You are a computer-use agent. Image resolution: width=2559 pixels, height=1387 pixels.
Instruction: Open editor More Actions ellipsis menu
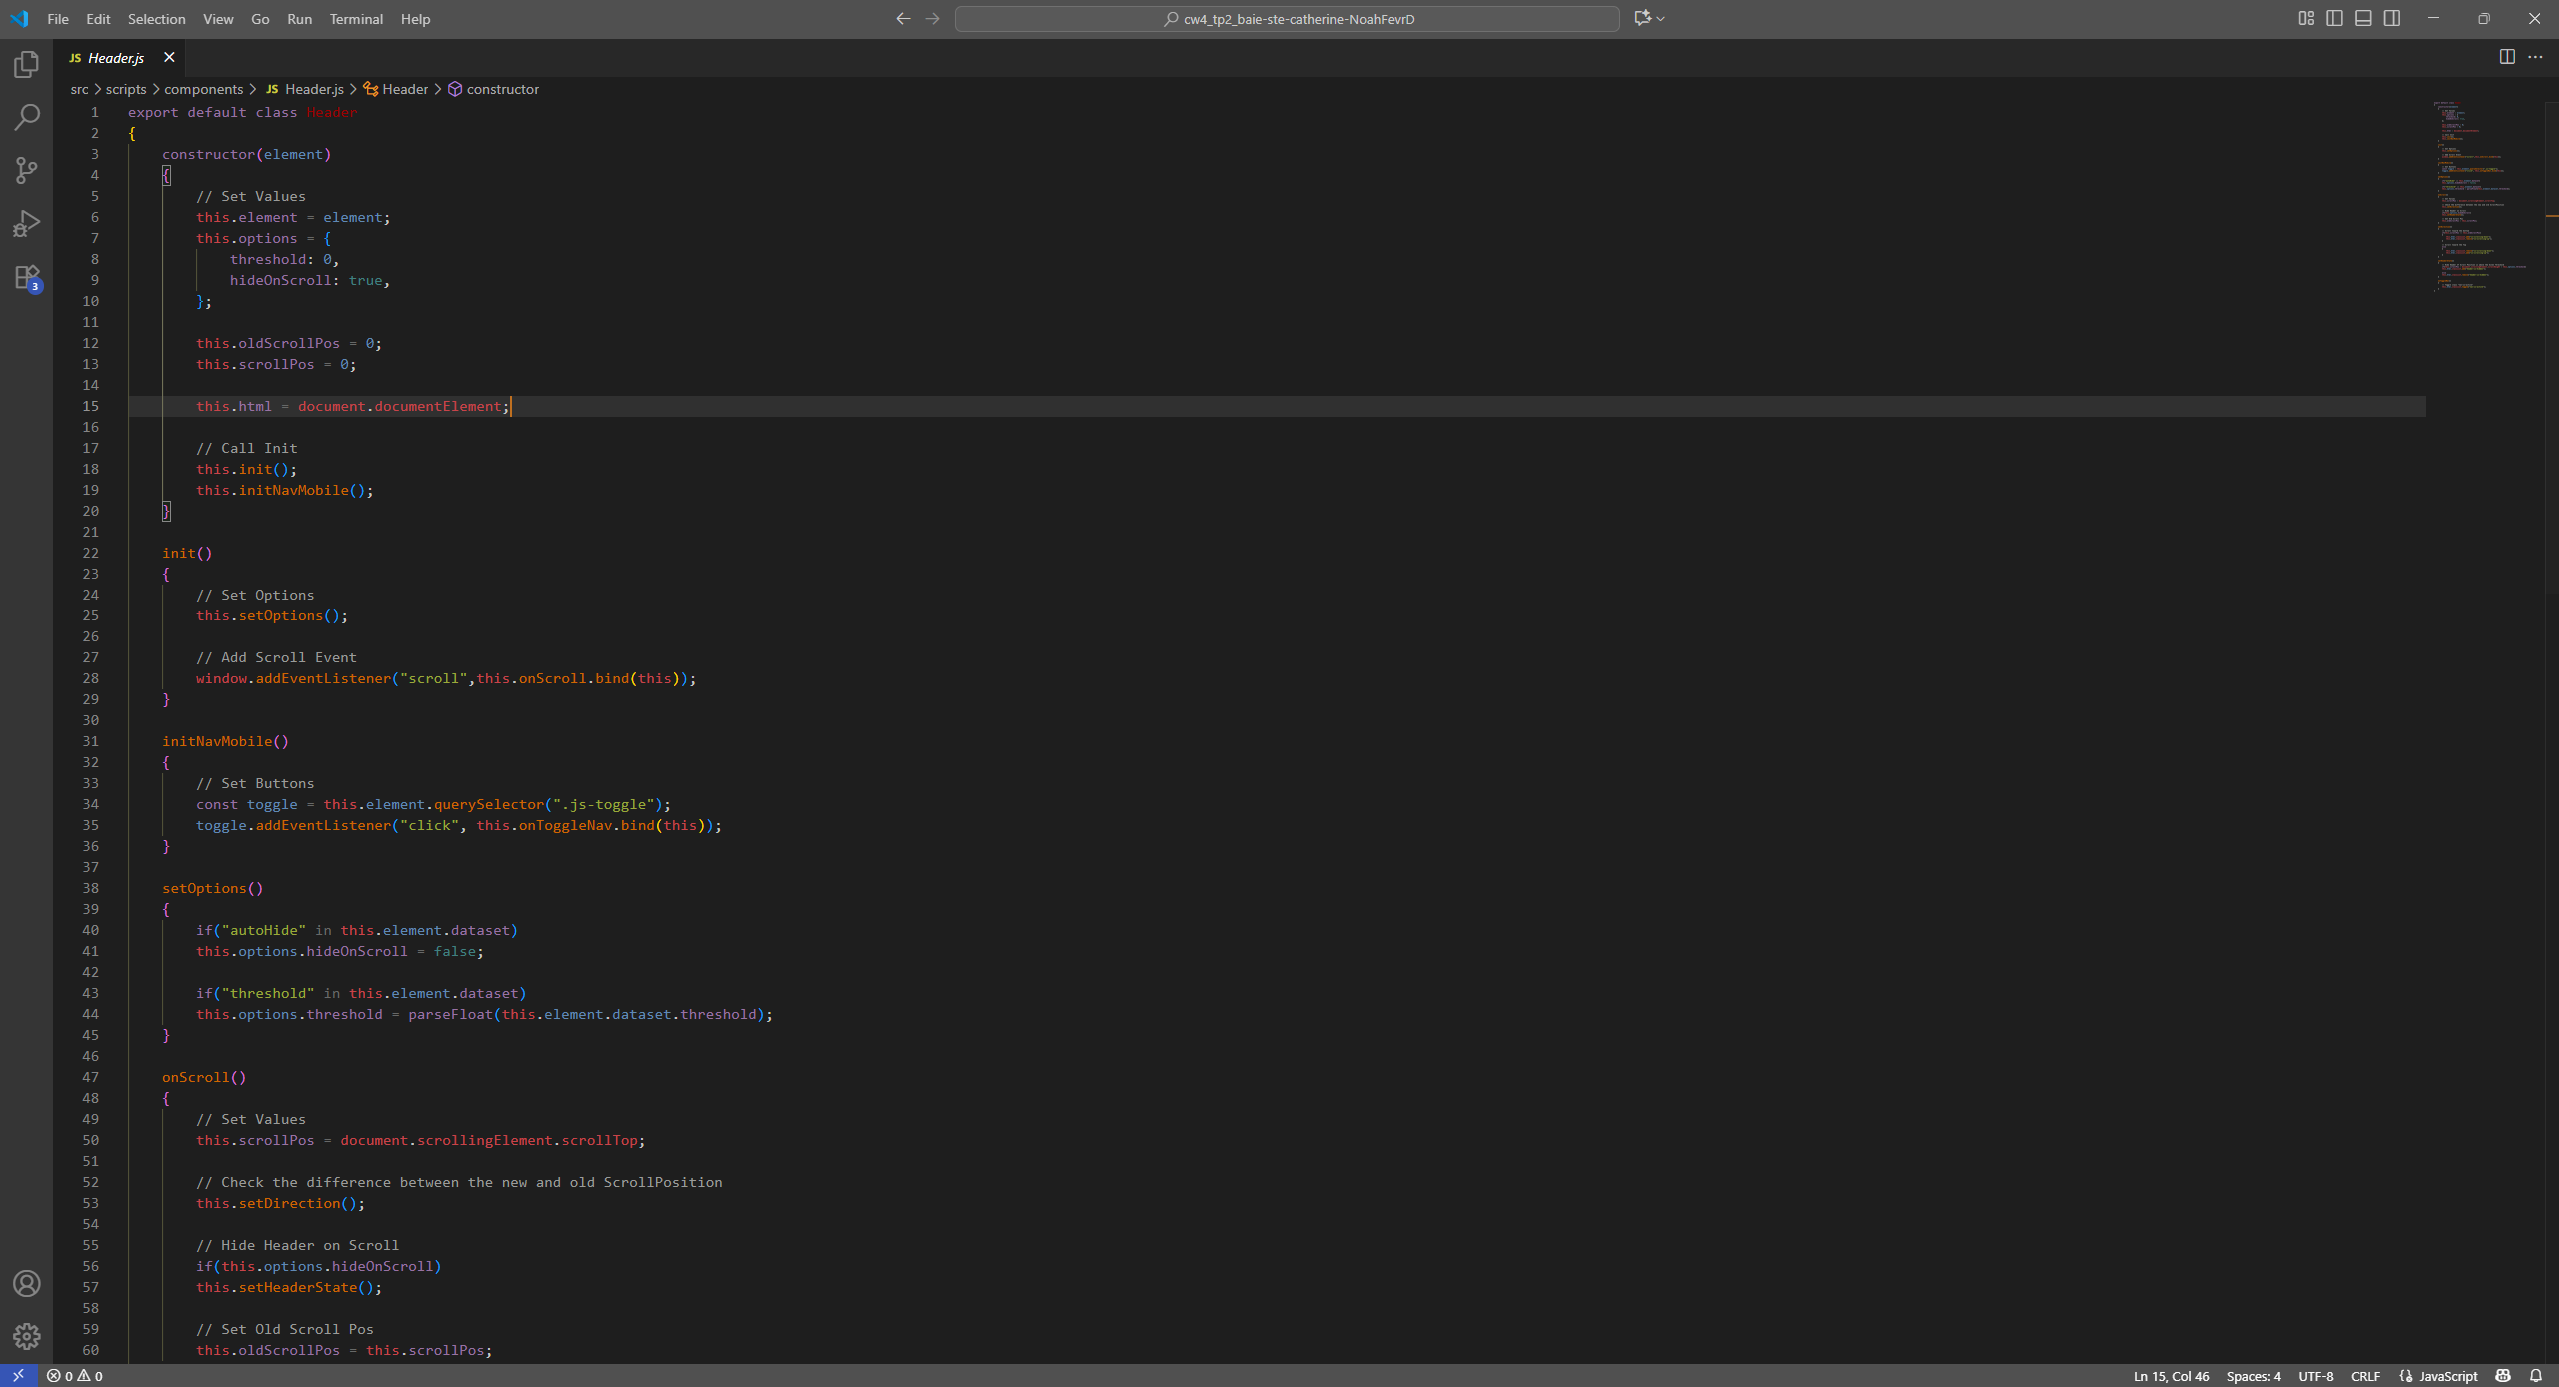(2535, 57)
